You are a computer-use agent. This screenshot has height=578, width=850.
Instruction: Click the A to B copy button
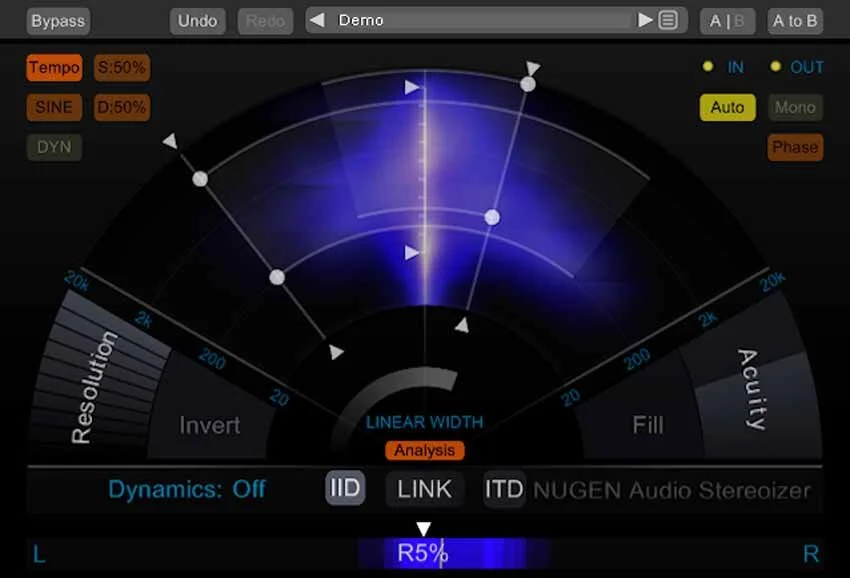pyautogui.click(x=795, y=20)
